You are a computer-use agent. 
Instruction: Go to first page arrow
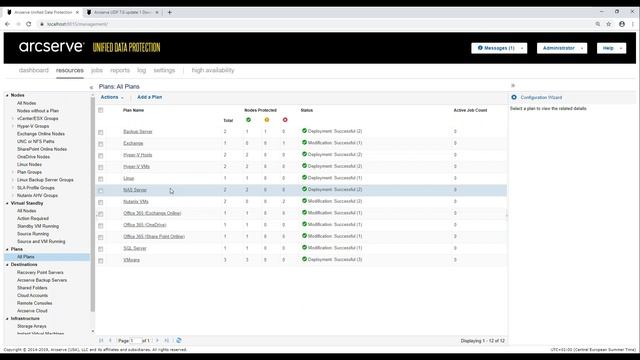pyautogui.click(x=101, y=340)
